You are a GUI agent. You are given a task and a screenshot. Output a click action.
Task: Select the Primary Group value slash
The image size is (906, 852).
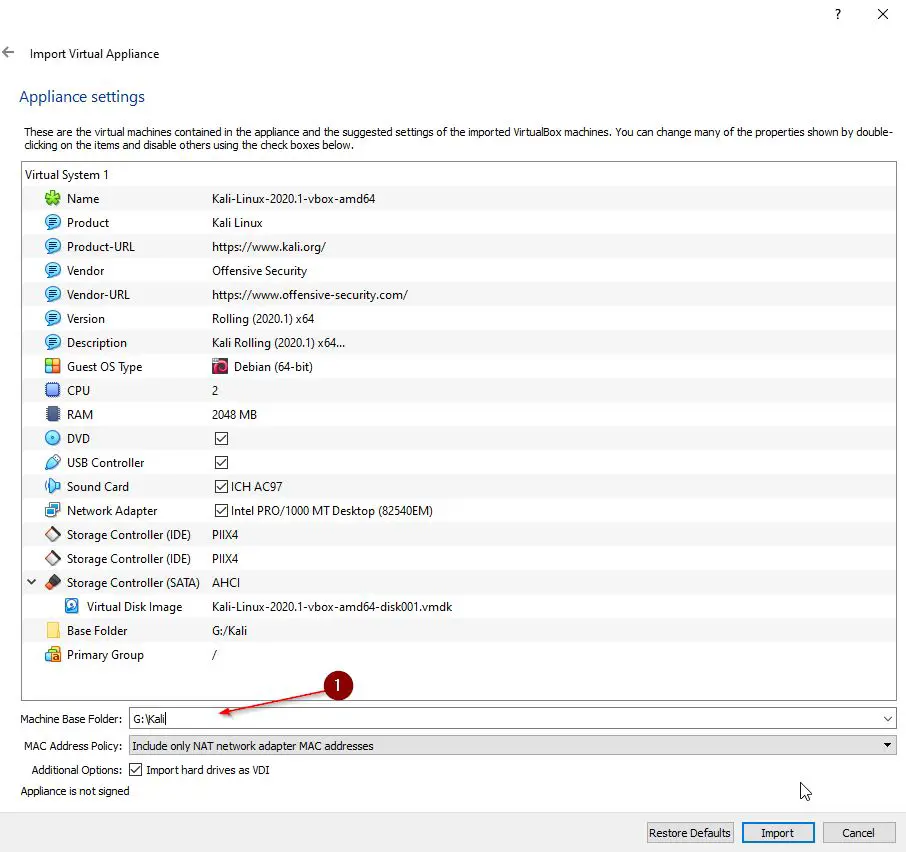[x=214, y=655]
